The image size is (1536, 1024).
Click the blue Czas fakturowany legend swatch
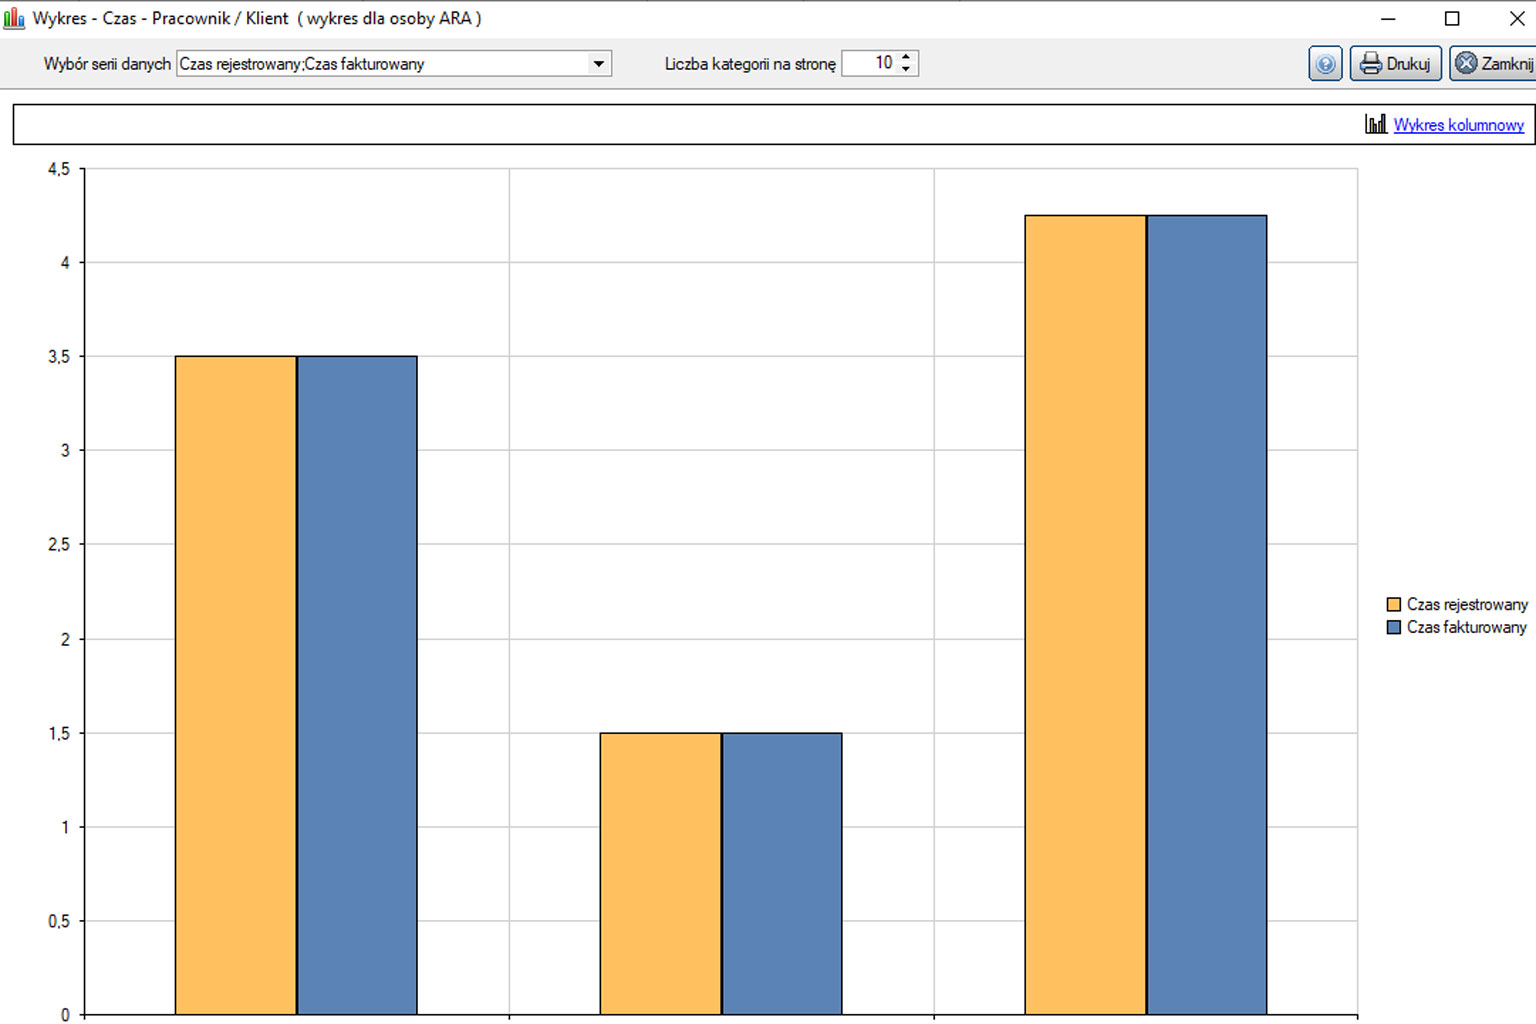coord(1393,627)
